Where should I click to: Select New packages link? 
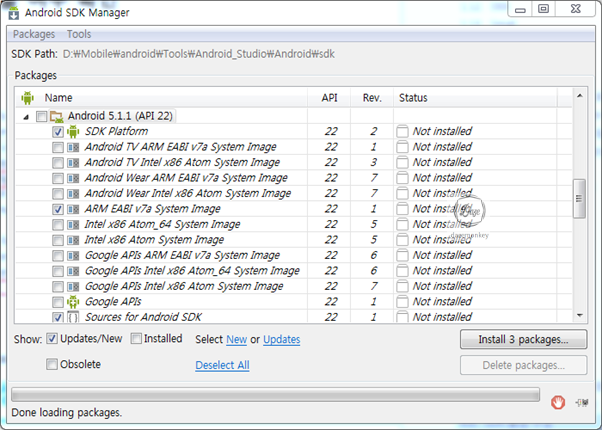click(x=236, y=339)
